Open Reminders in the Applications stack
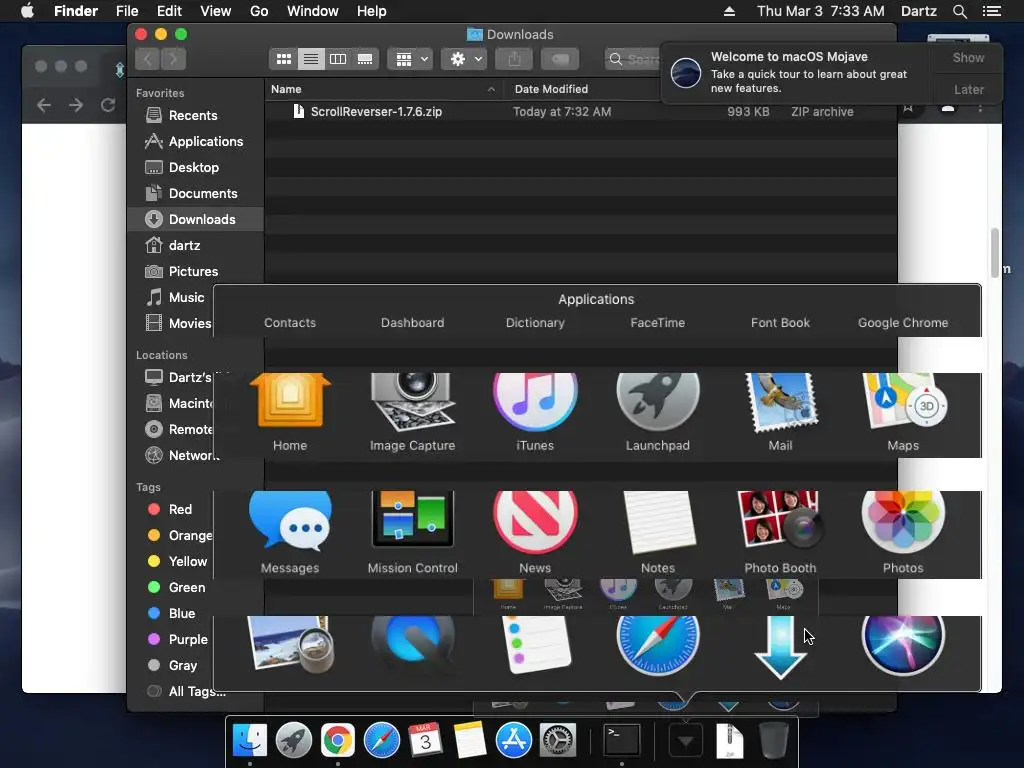The width and height of the screenshot is (1024, 768). pos(535,645)
